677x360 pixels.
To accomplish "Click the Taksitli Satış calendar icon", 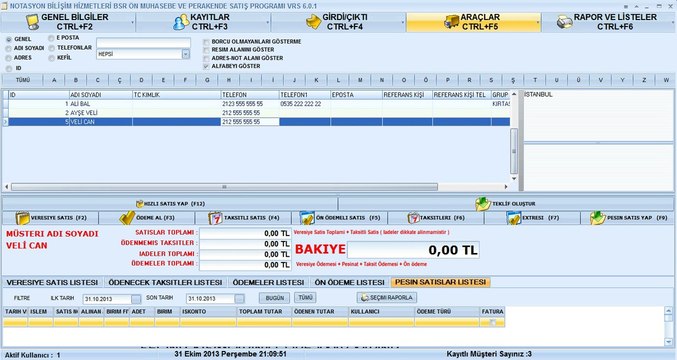I will click(215, 218).
